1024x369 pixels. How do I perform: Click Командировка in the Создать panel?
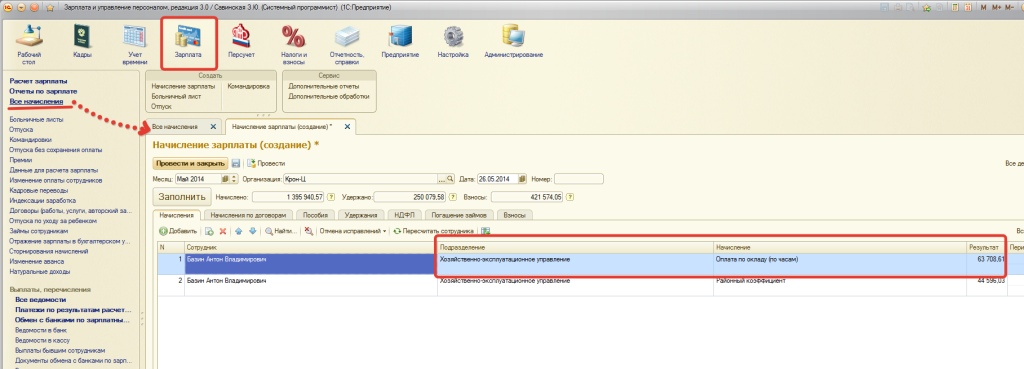coord(249,86)
